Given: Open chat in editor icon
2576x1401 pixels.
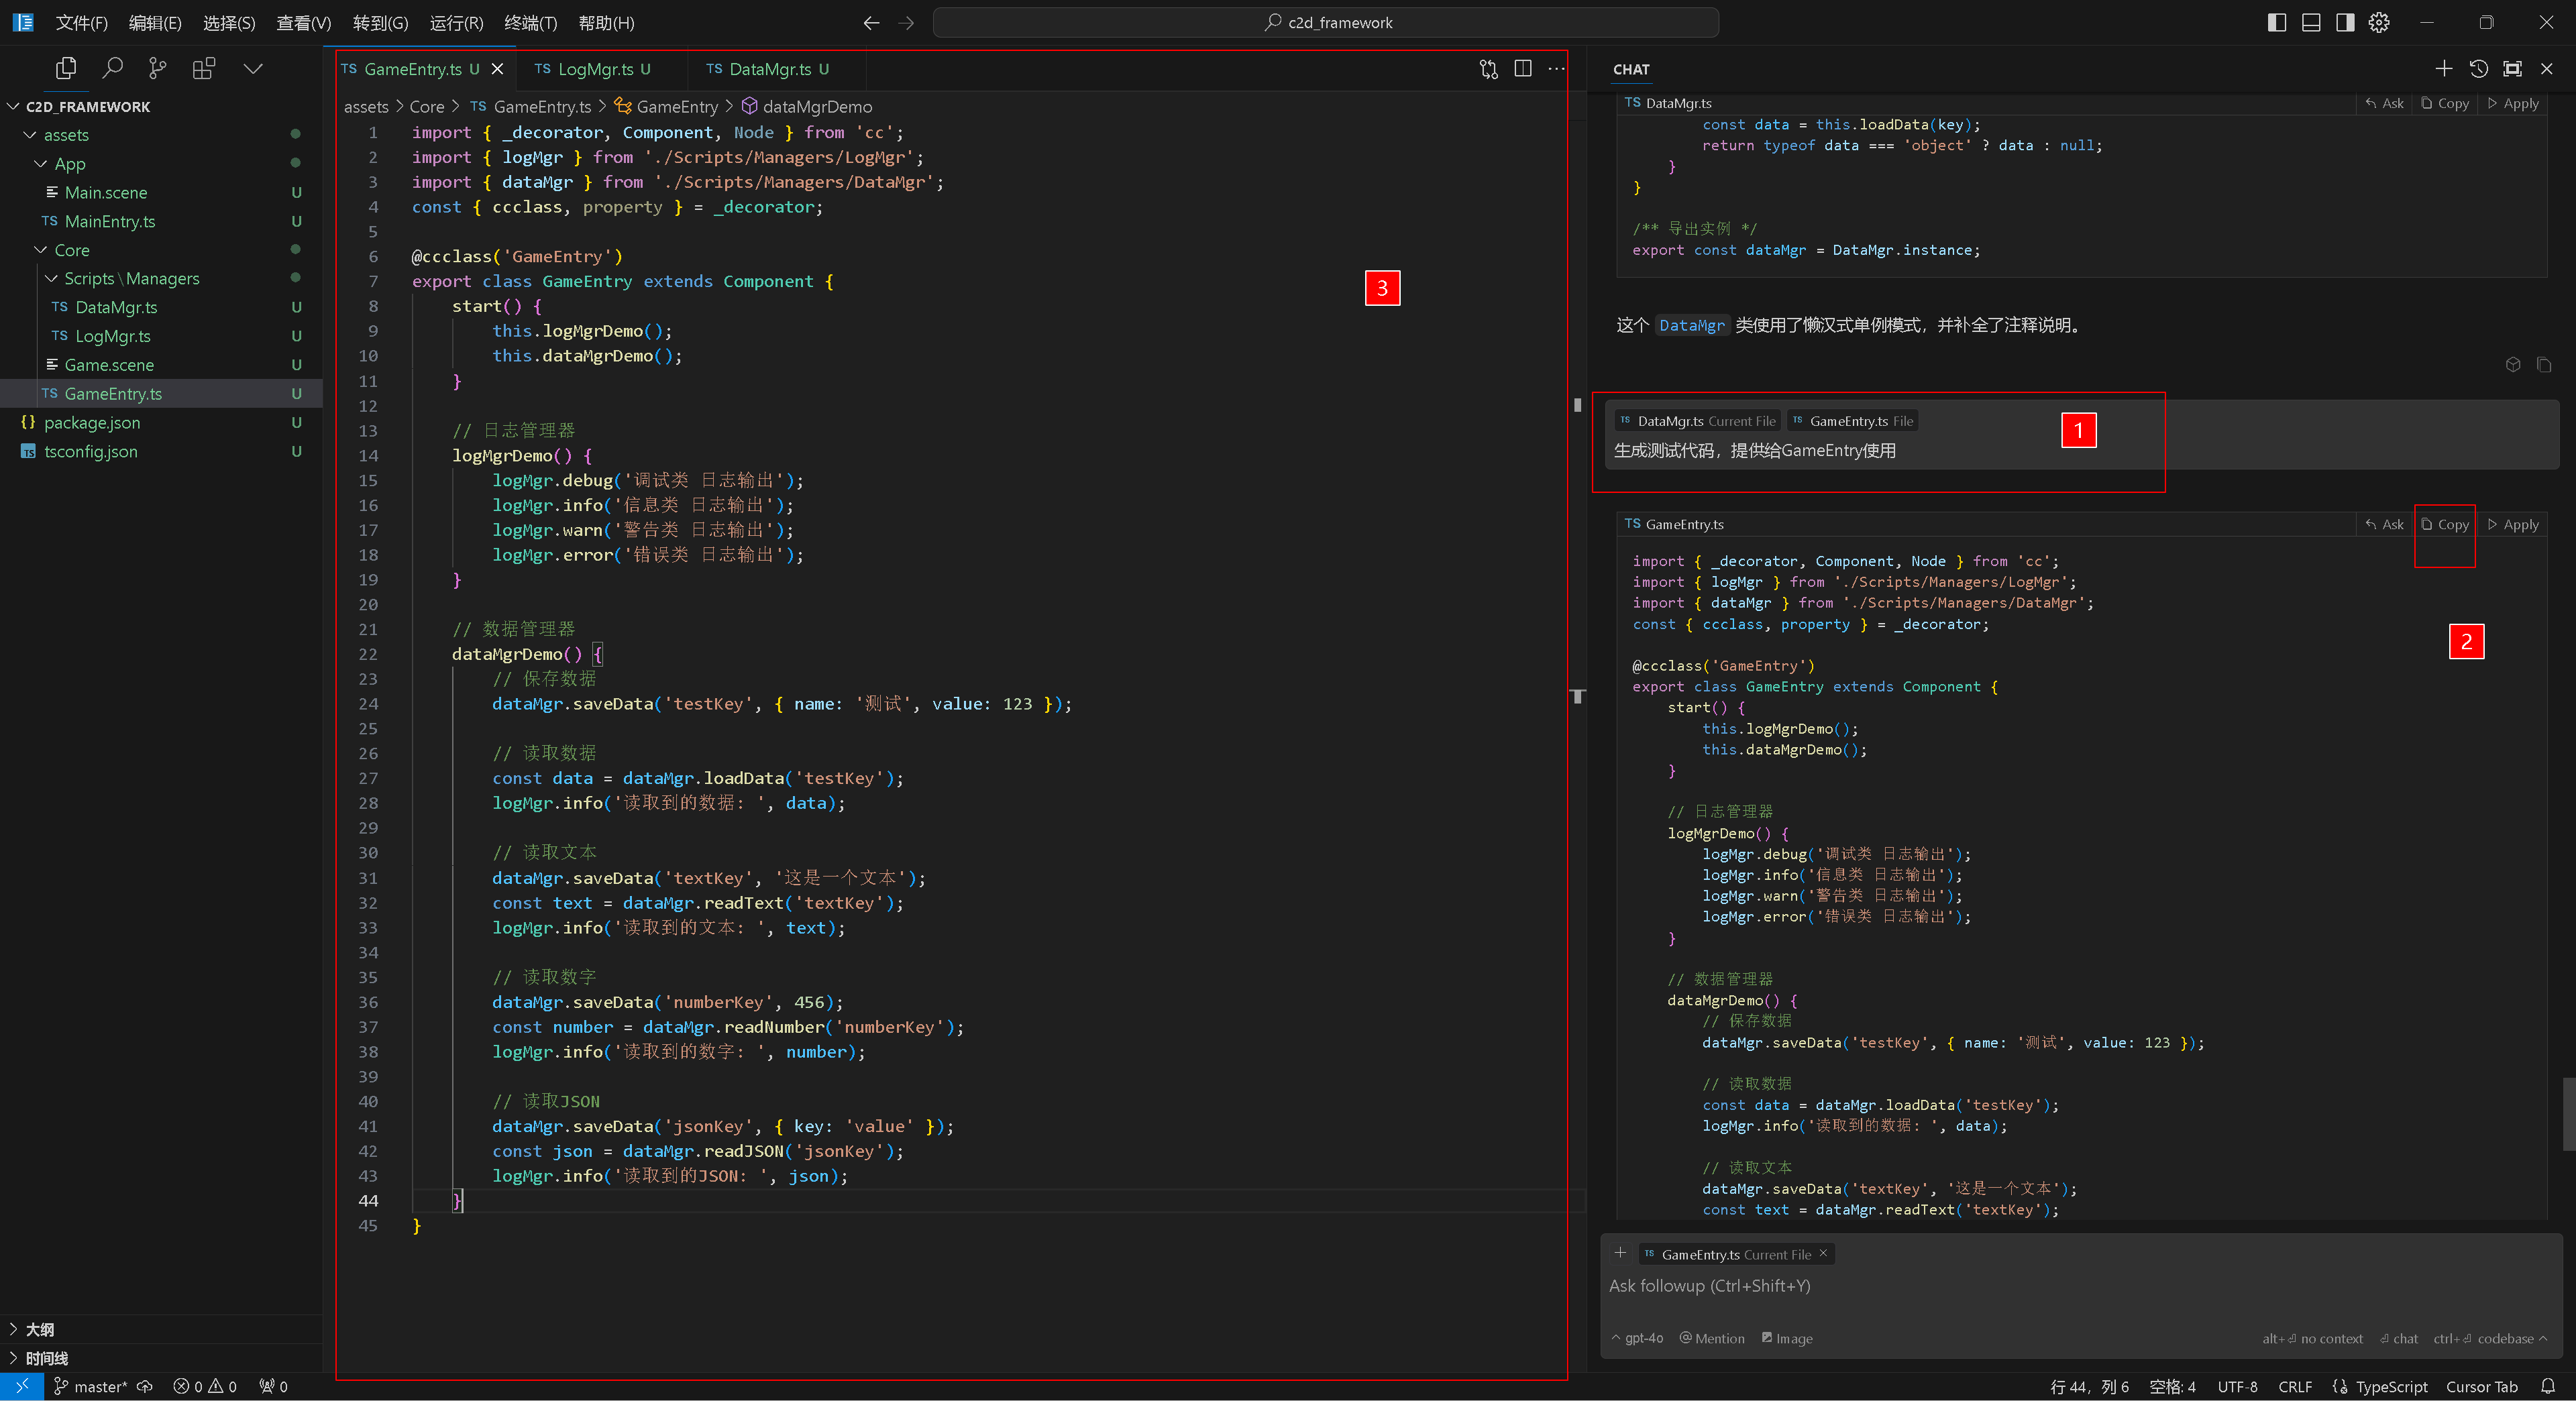Looking at the screenshot, I should tap(2512, 68).
